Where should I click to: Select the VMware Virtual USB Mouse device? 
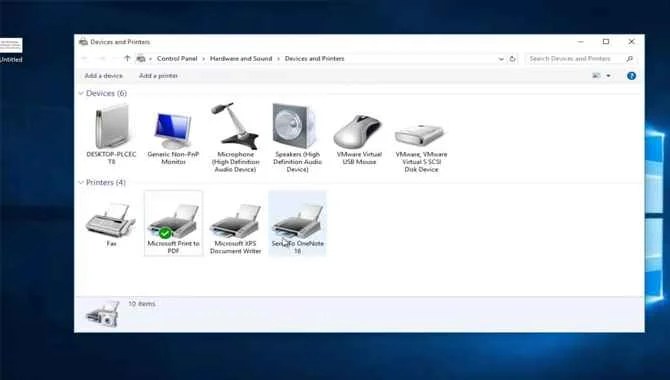coord(359,139)
